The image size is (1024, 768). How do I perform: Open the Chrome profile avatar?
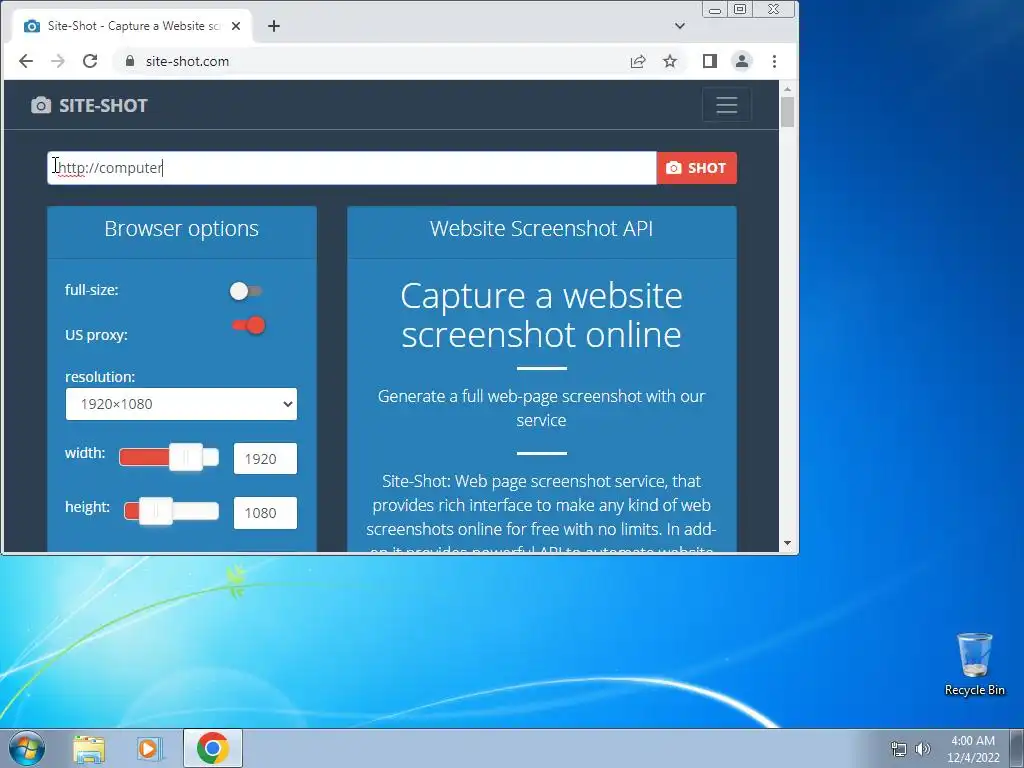[x=742, y=61]
